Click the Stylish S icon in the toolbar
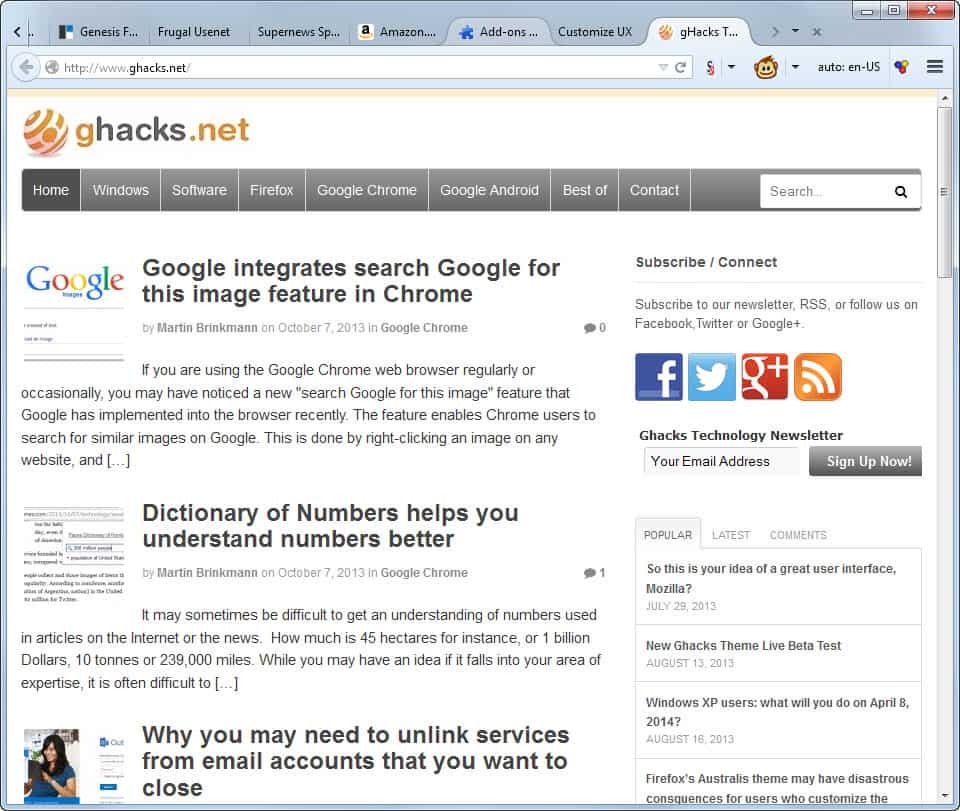 coord(710,67)
